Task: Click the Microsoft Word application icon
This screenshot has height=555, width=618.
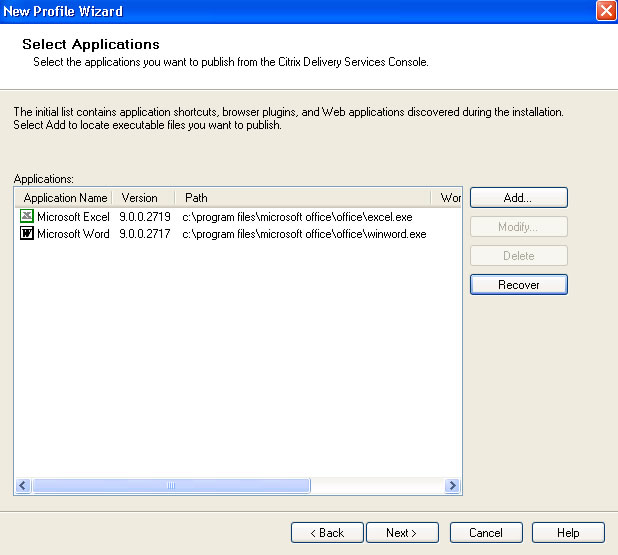Action: pos(27,233)
